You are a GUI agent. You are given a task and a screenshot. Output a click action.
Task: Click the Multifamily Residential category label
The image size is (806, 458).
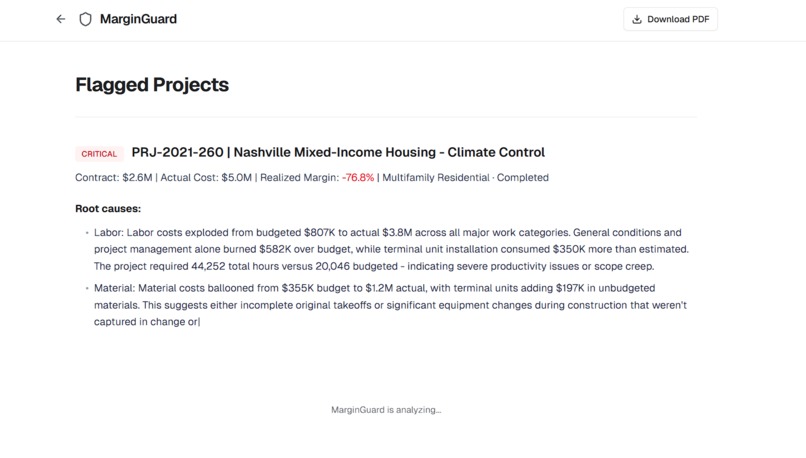pyautogui.click(x=436, y=177)
